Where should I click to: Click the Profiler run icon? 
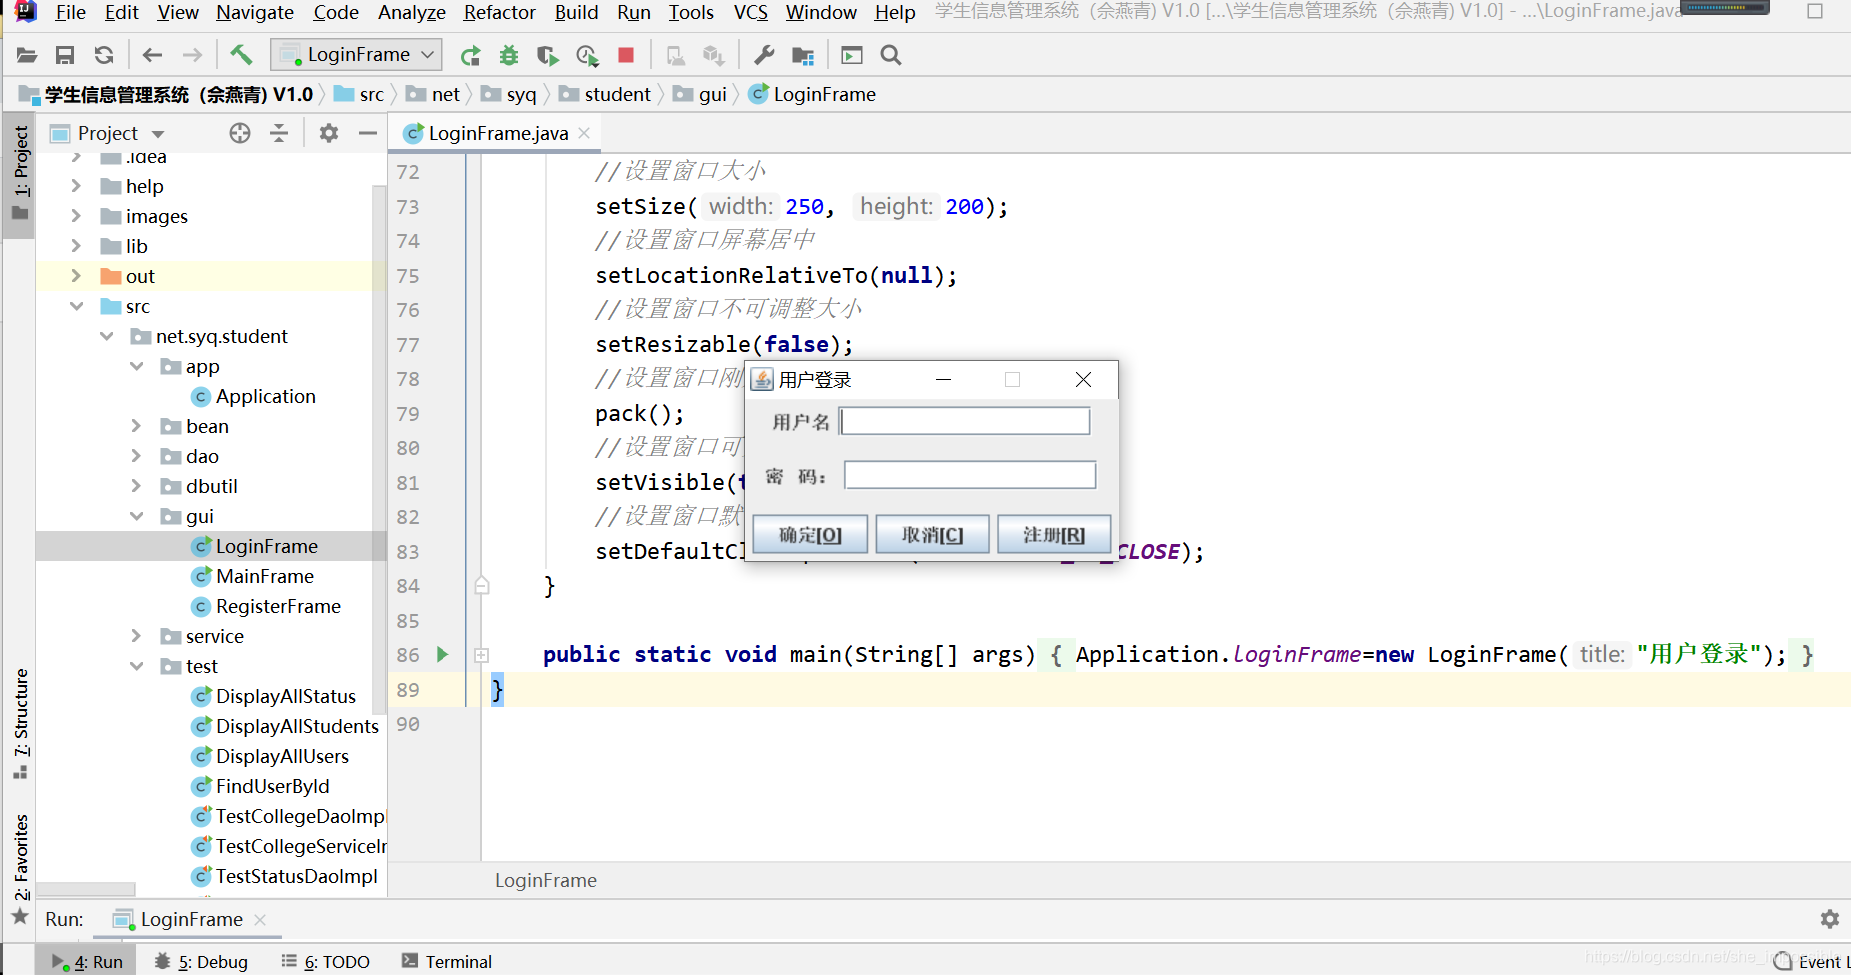[x=587, y=55]
